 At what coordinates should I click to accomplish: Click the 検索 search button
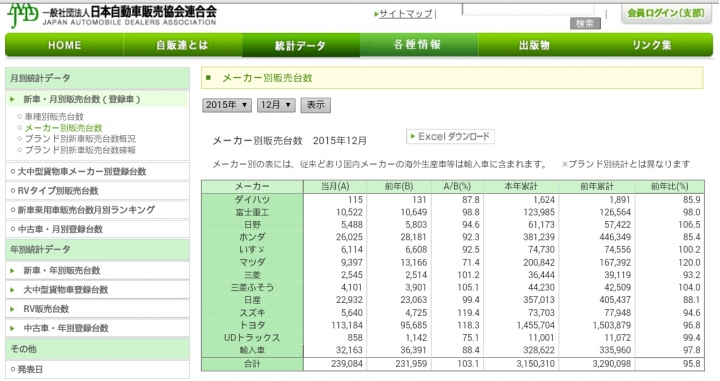tap(585, 23)
